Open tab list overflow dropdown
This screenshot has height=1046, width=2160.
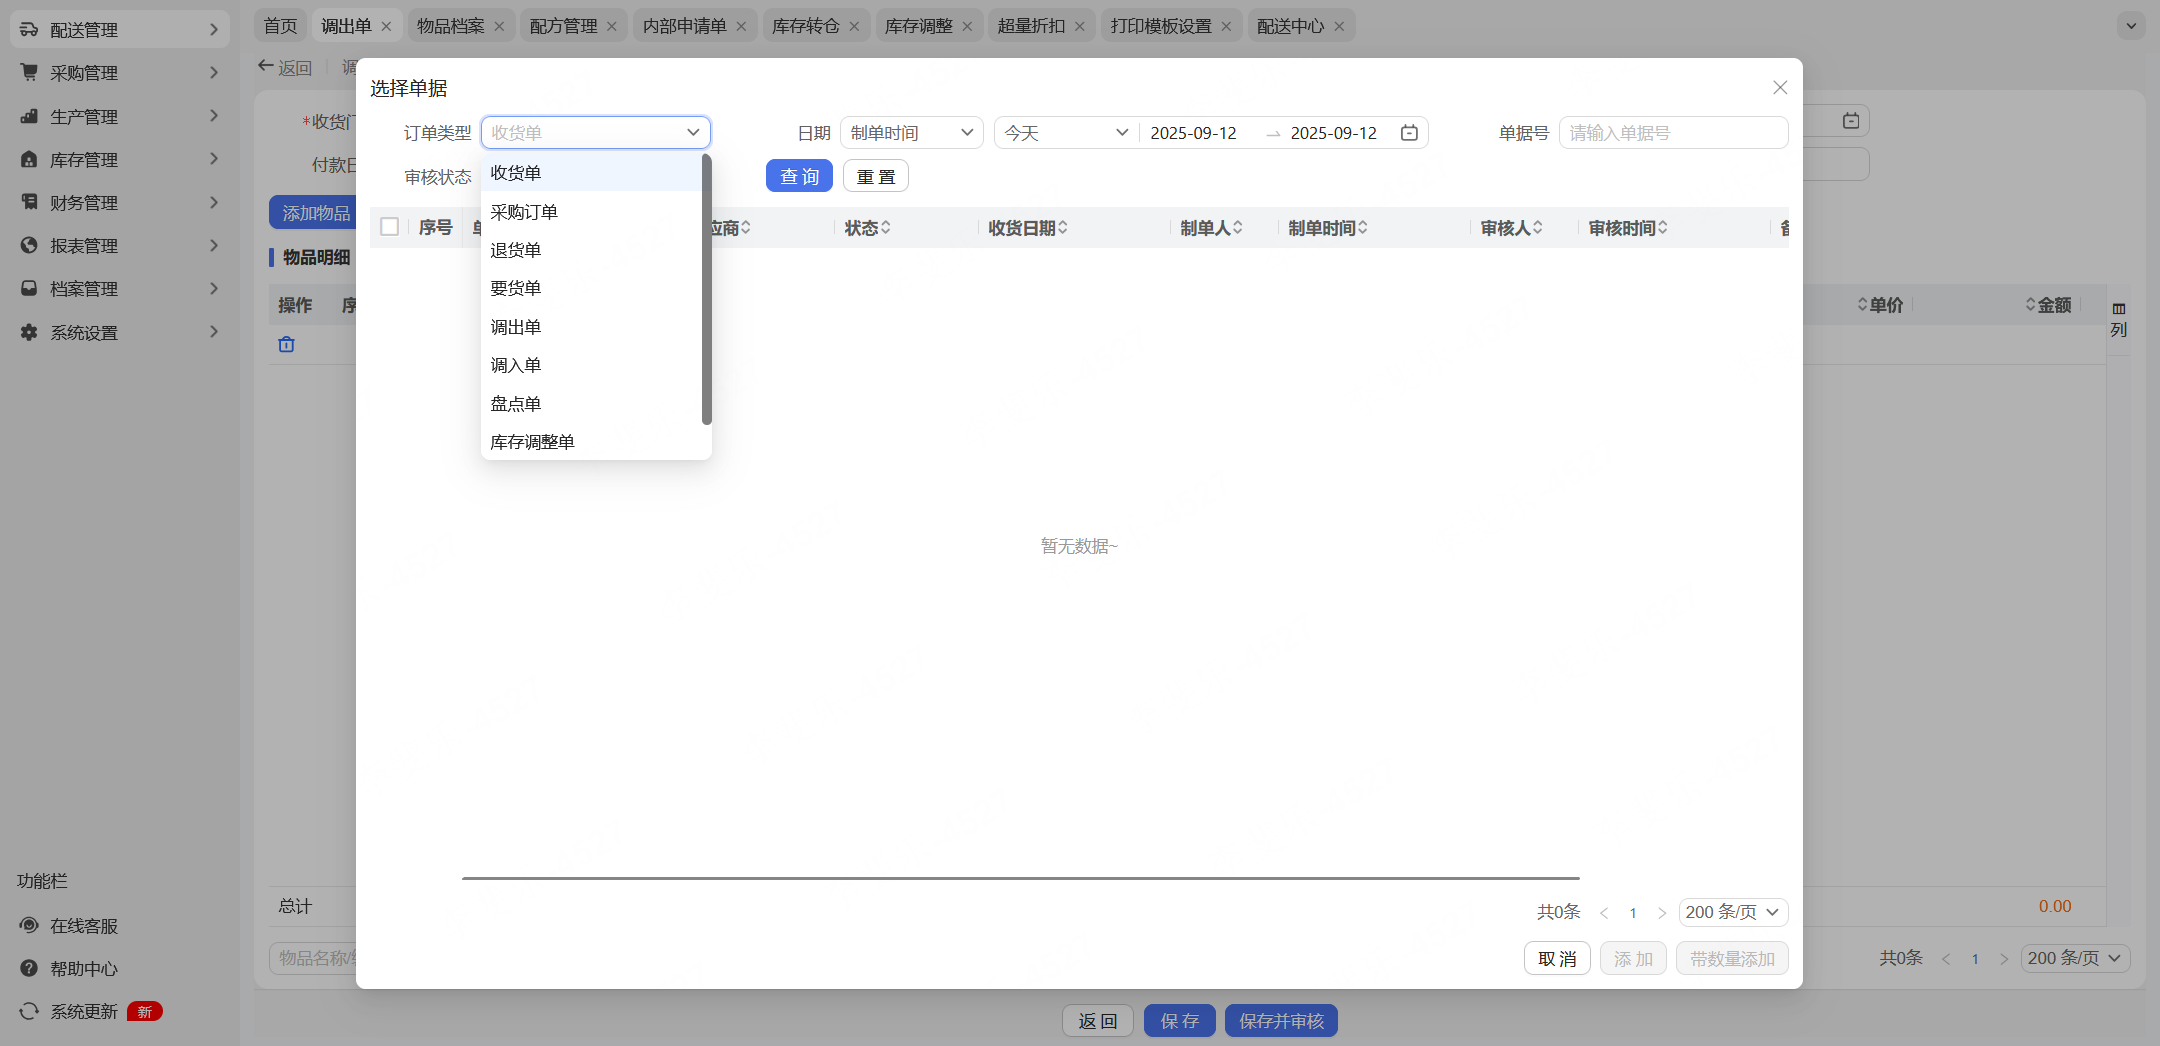(2131, 26)
